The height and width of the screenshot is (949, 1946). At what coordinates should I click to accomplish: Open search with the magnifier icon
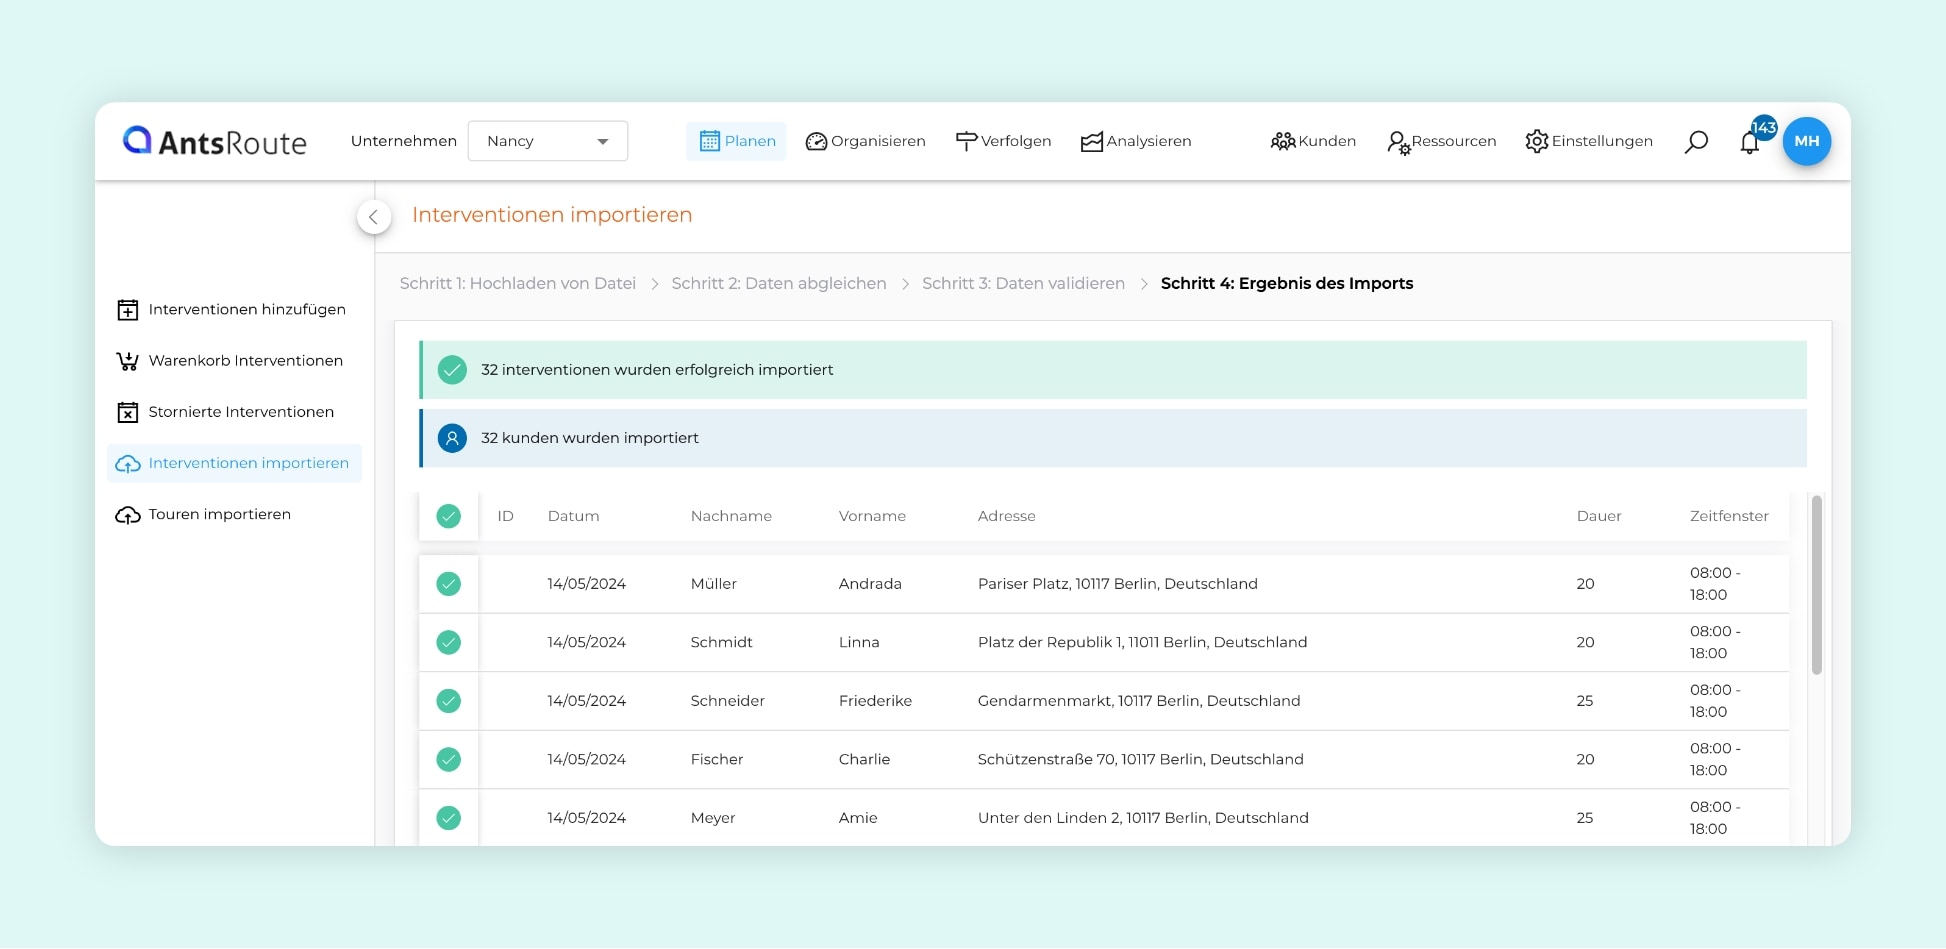coord(1696,141)
